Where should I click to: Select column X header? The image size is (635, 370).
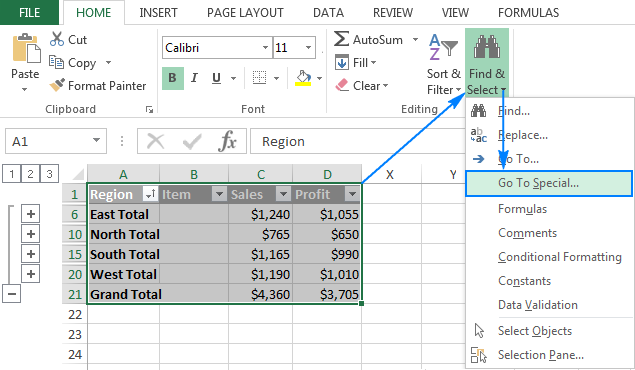tap(391, 174)
